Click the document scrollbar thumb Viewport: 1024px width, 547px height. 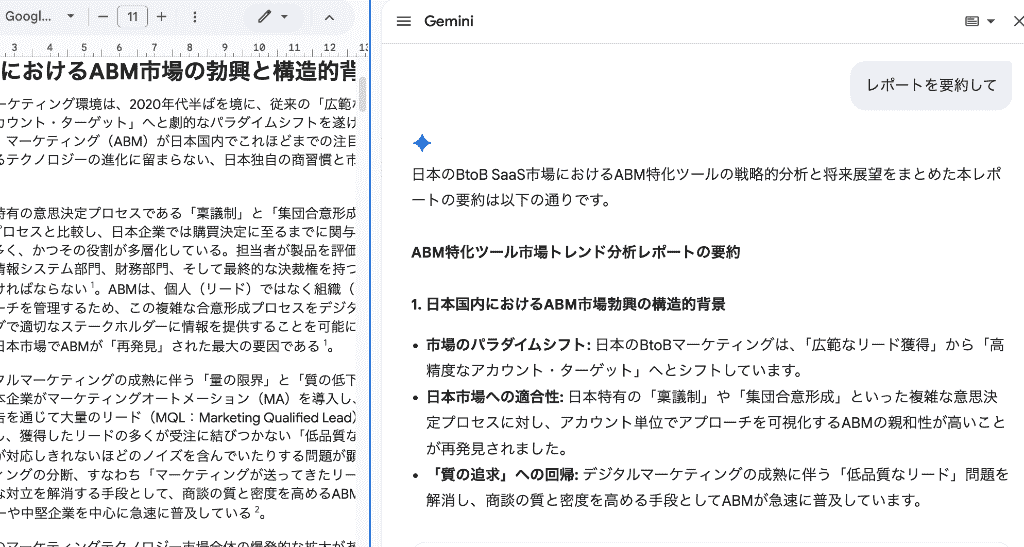(362, 95)
